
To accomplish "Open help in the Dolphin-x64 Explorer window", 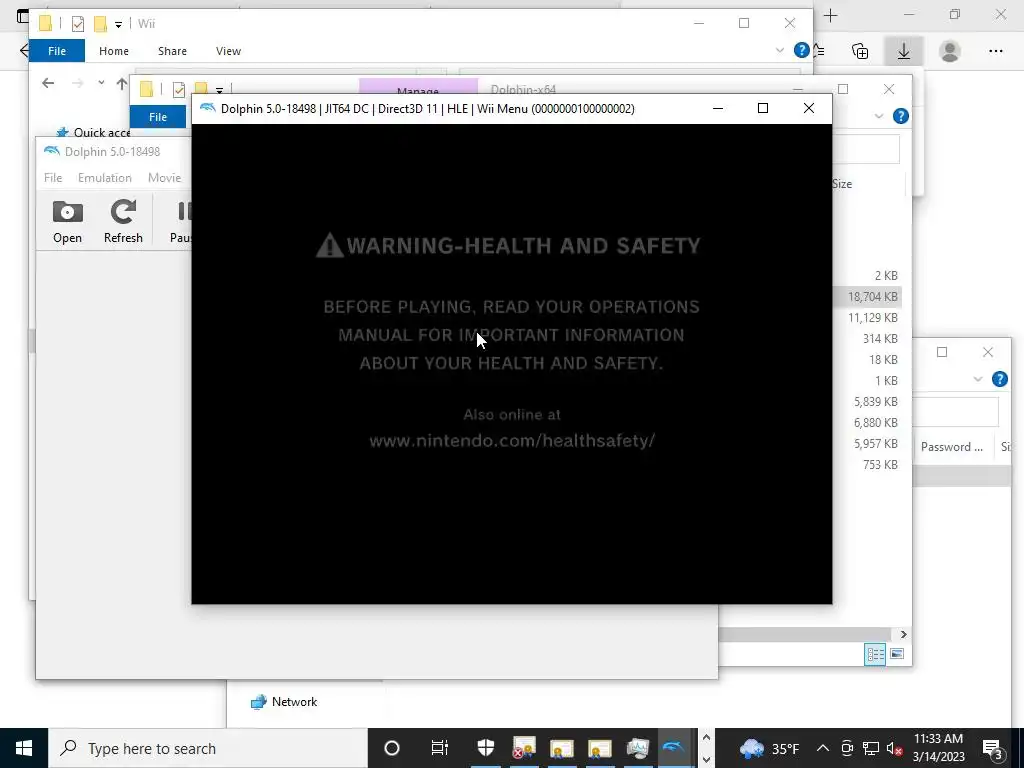I will point(901,116).
